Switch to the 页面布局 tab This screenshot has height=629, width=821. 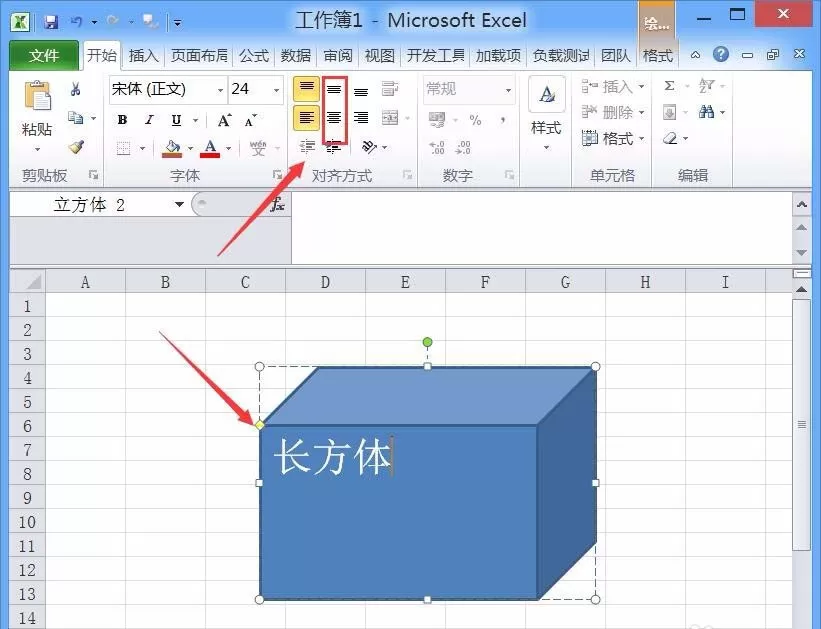point(199,56)
